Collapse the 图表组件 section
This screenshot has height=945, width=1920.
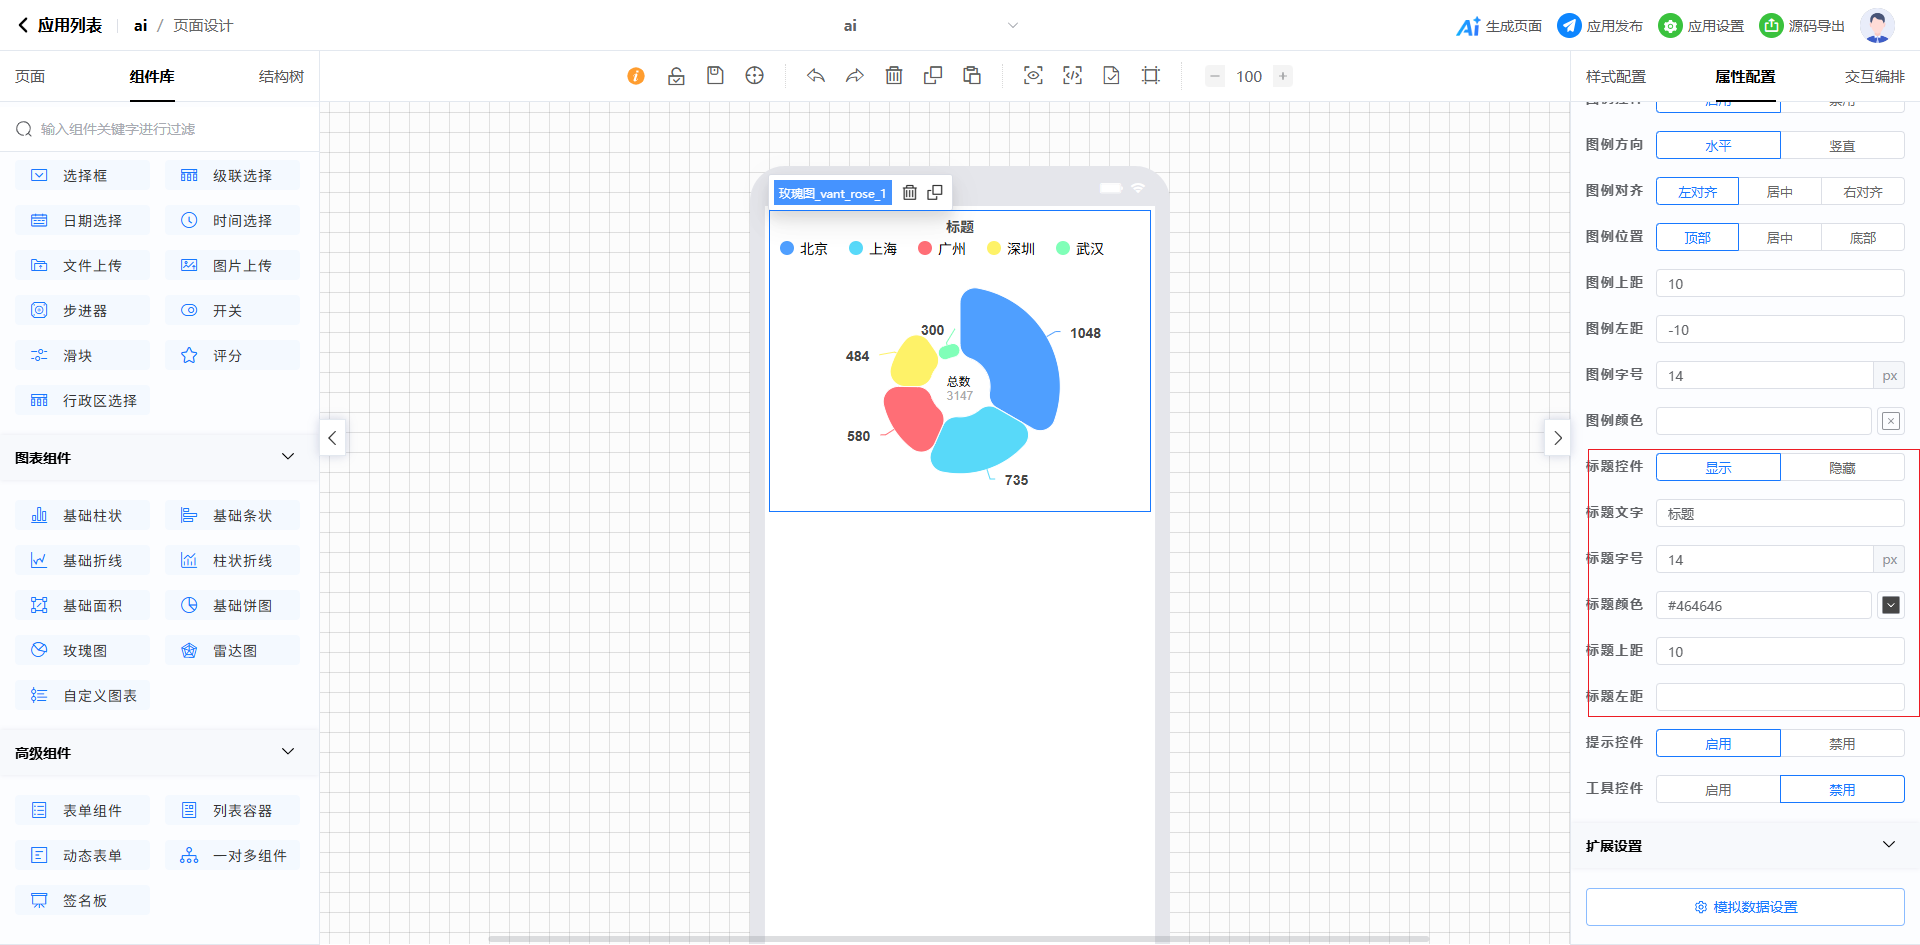point(288,457)
